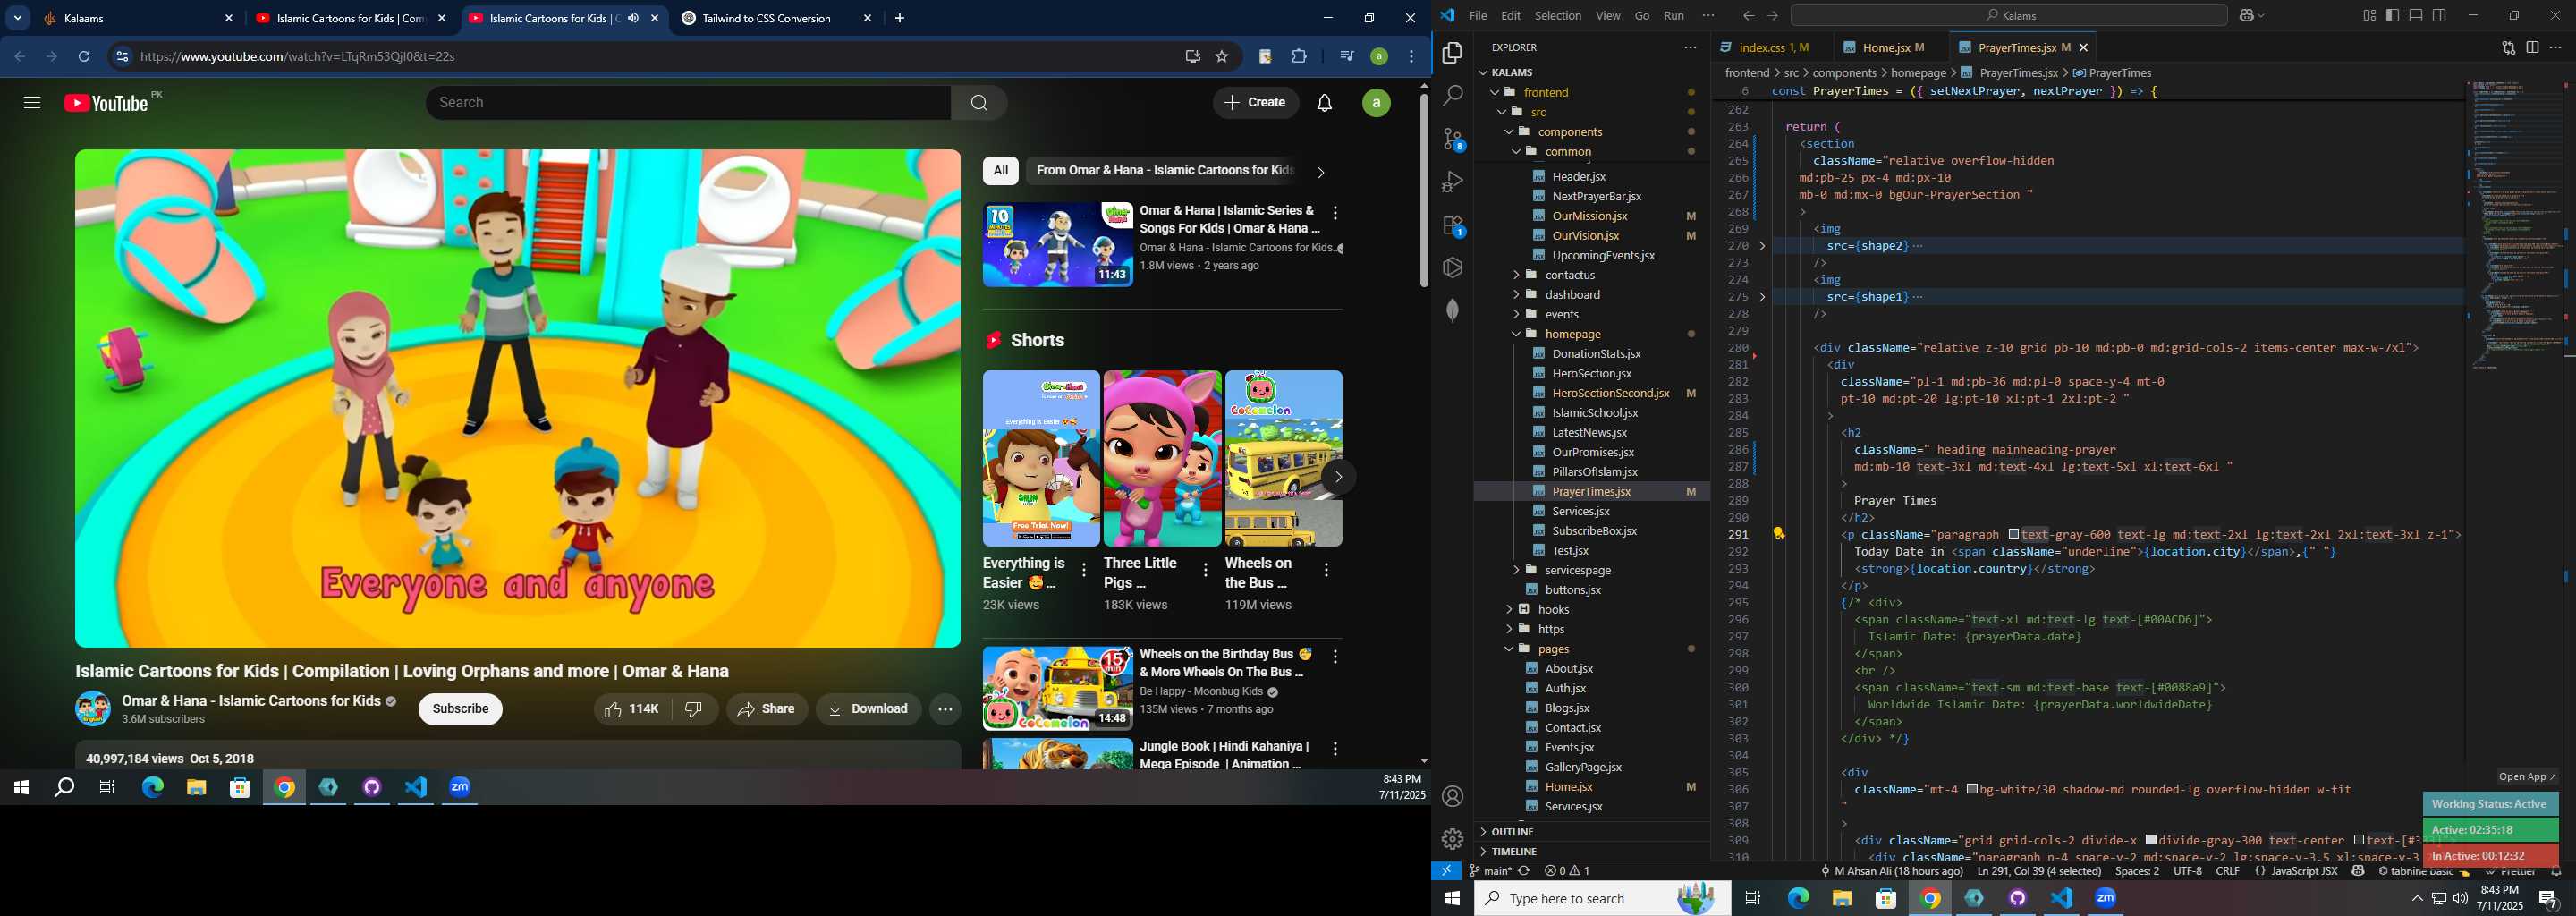The image size is (2576, 916).
Task: Subscribe to Omar & Hana channel
Action: click(460, 709)
